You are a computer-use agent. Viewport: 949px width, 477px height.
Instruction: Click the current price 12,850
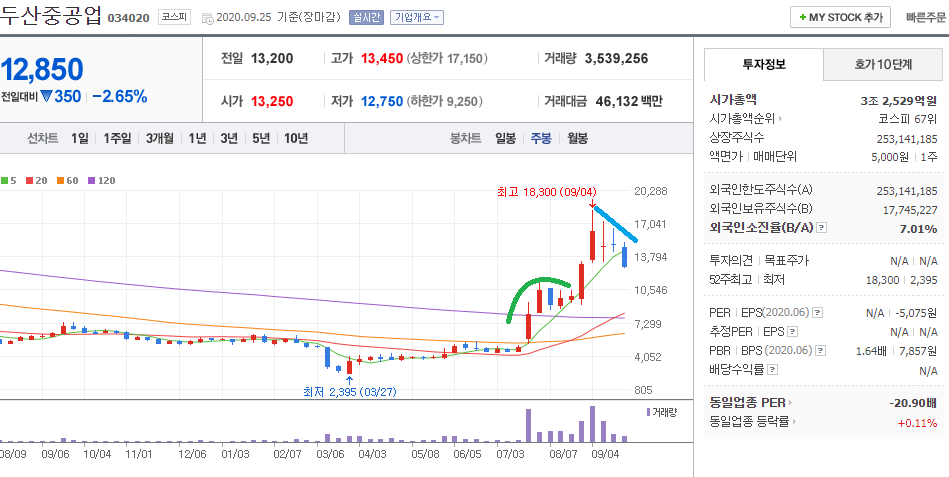click(x=42, y=70)
